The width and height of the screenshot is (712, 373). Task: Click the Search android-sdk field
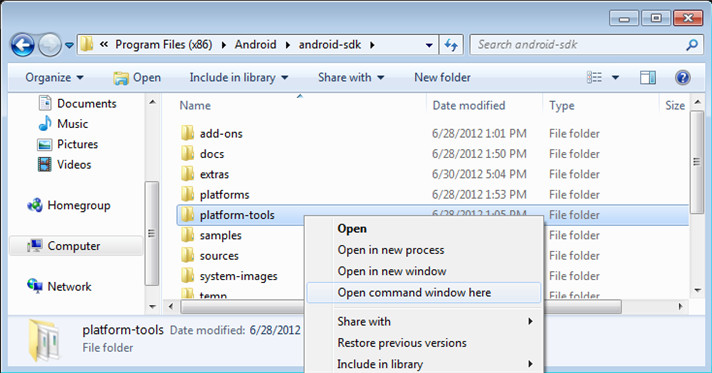coord(586,45)
